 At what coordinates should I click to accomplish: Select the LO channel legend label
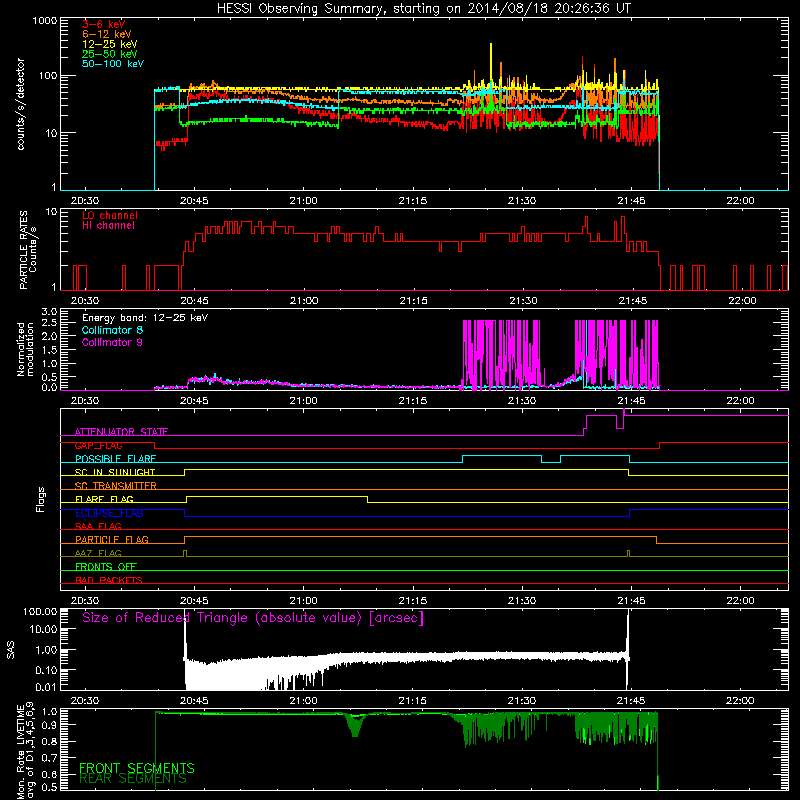pyautogui.click(x=110, y=215)
